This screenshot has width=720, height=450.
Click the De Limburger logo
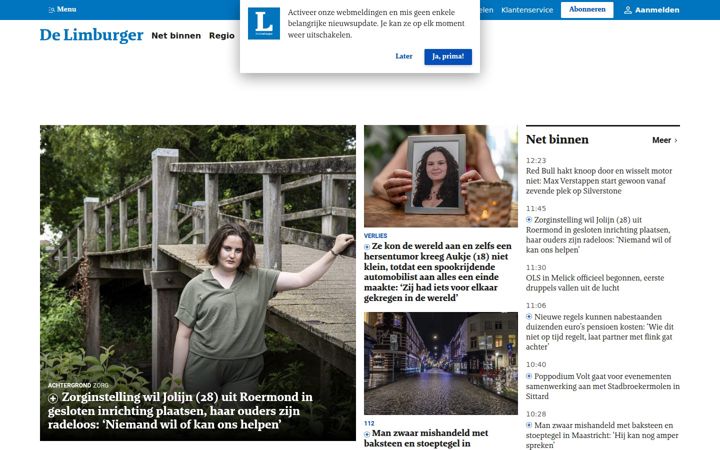tap(91, 35)
